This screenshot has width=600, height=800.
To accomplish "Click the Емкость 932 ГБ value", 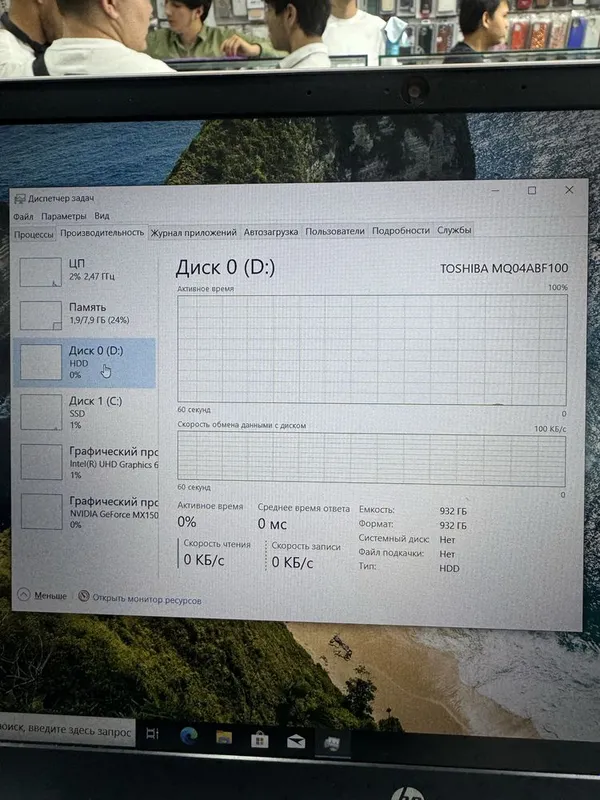I will pyautogui.click(x=453, y=511).
